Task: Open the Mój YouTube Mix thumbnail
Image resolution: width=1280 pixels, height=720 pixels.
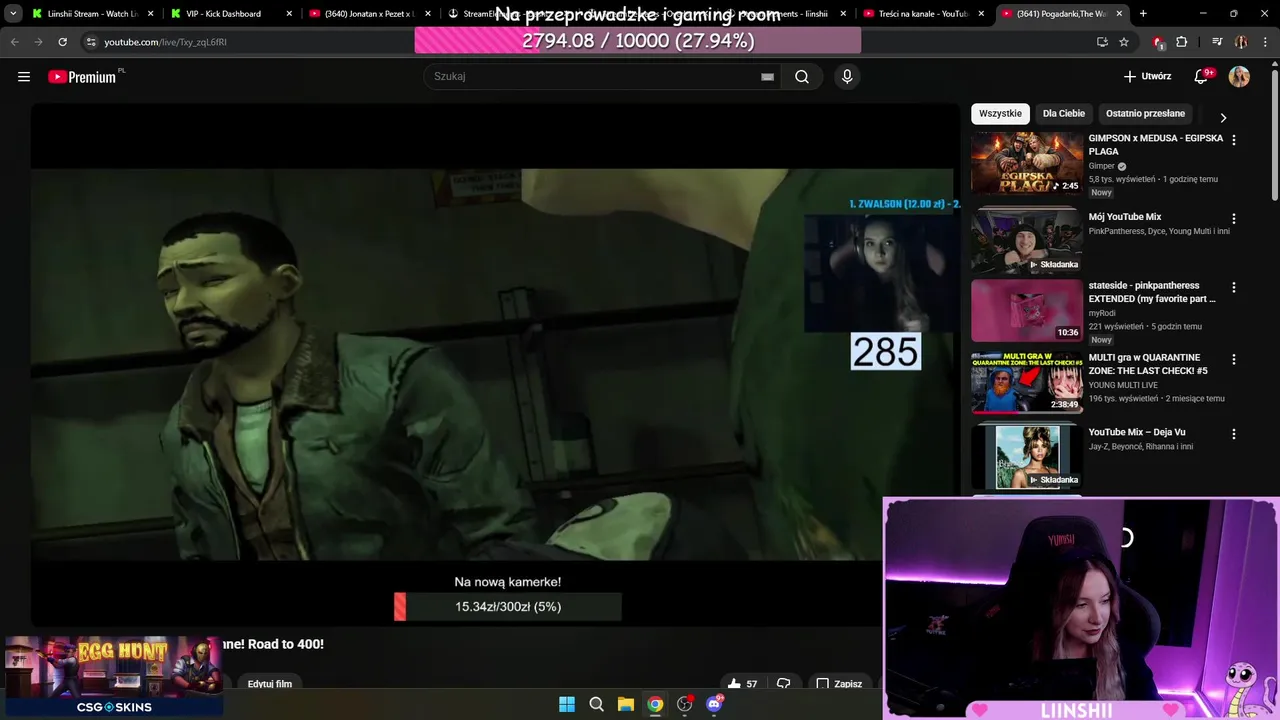Action: (1027, 240)
